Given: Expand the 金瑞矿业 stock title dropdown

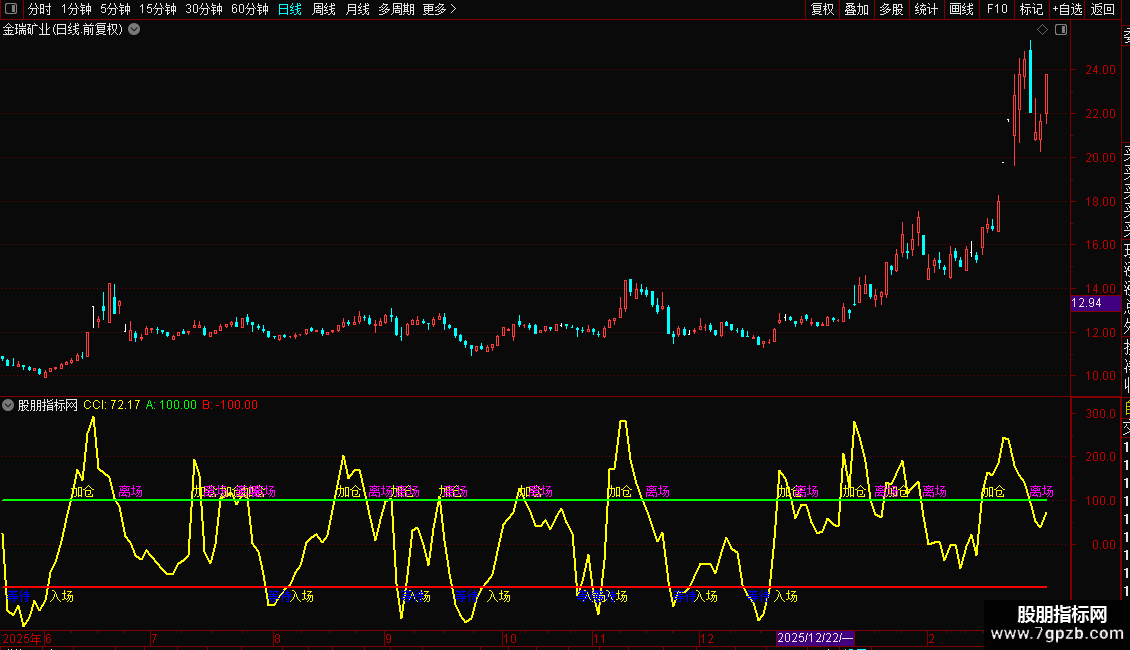Looking at the screenshot, I should [134, 29].
